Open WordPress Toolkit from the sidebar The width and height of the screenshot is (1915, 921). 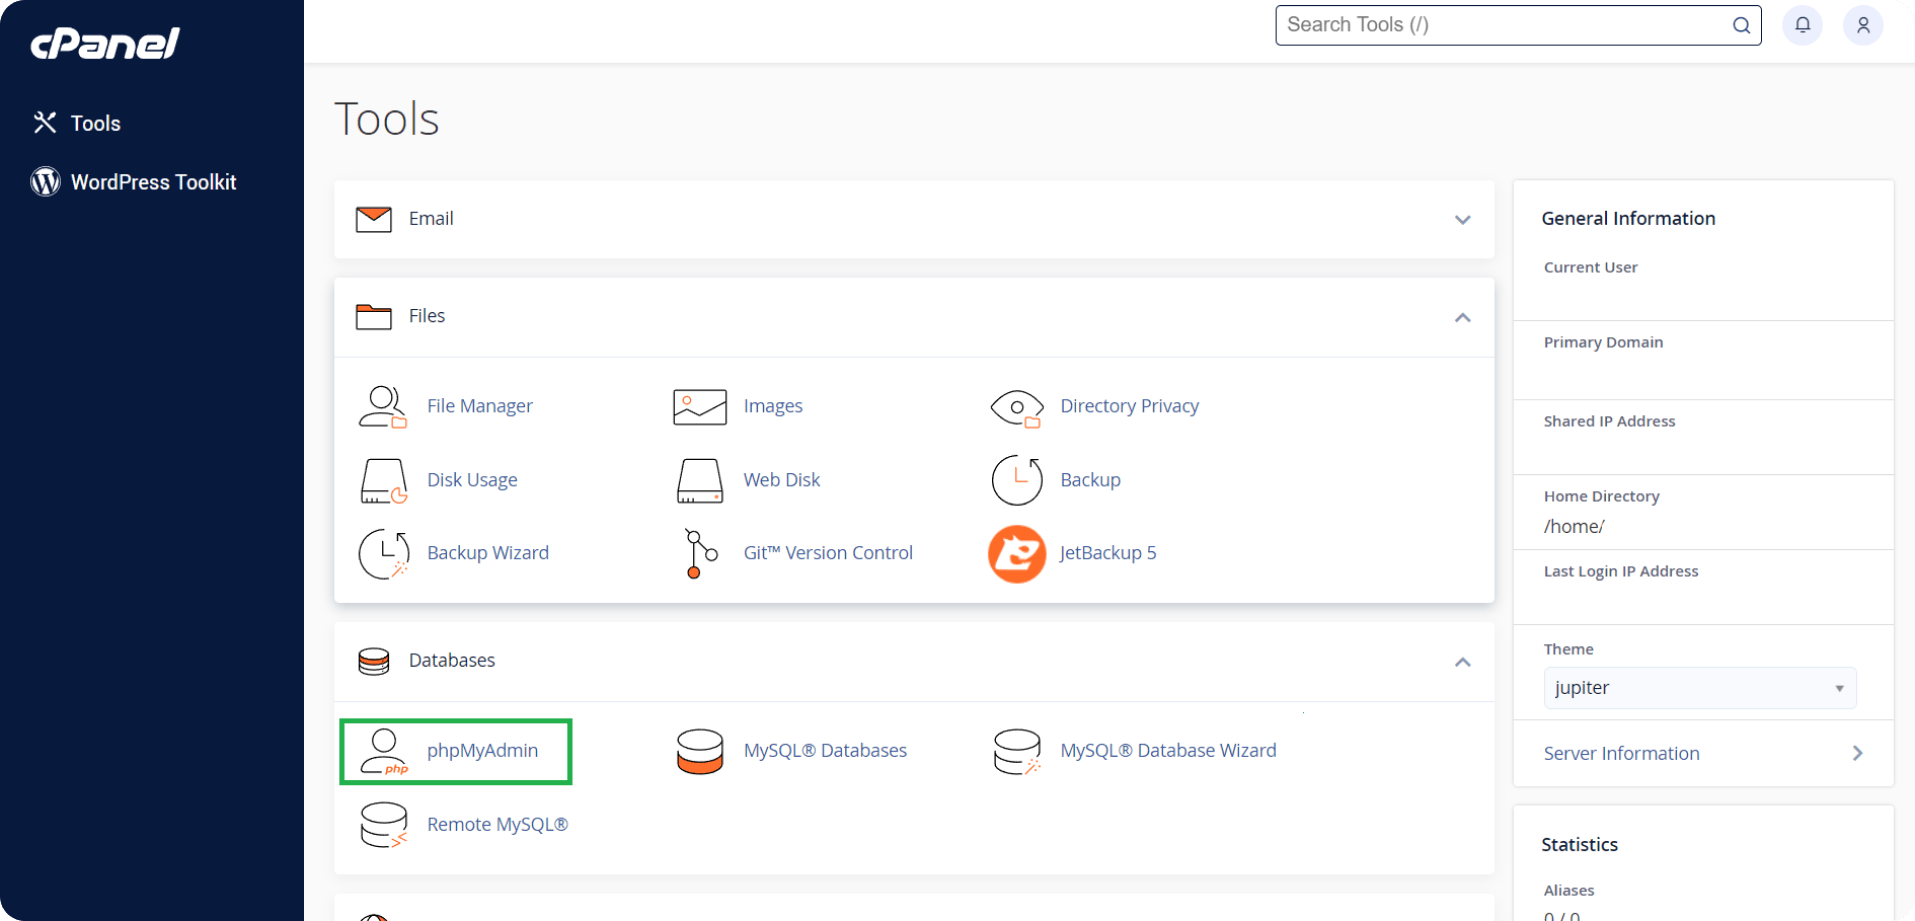coord(153,182)
